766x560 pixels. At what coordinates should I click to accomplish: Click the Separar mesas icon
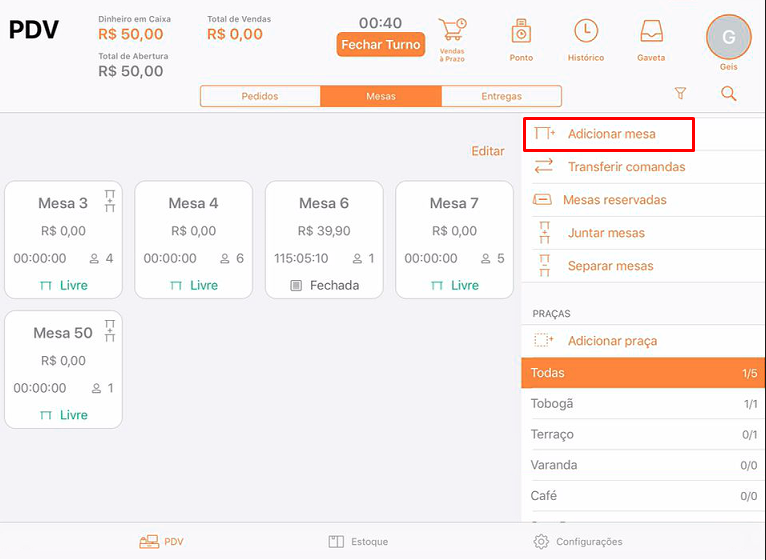[544, 265]
